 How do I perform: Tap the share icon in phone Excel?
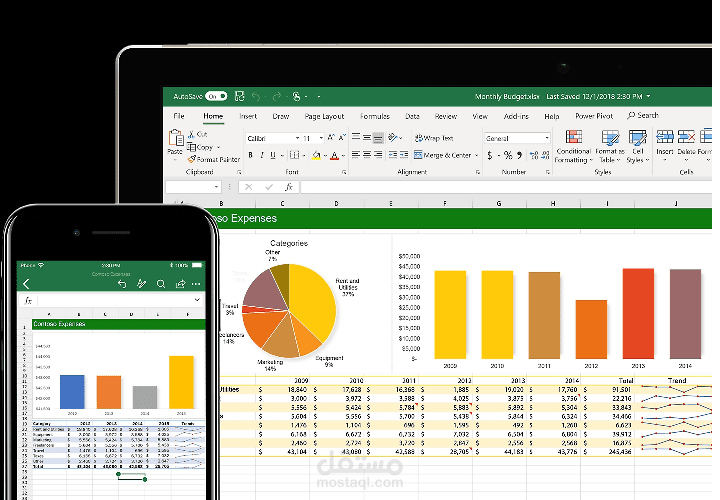[180, 284]
